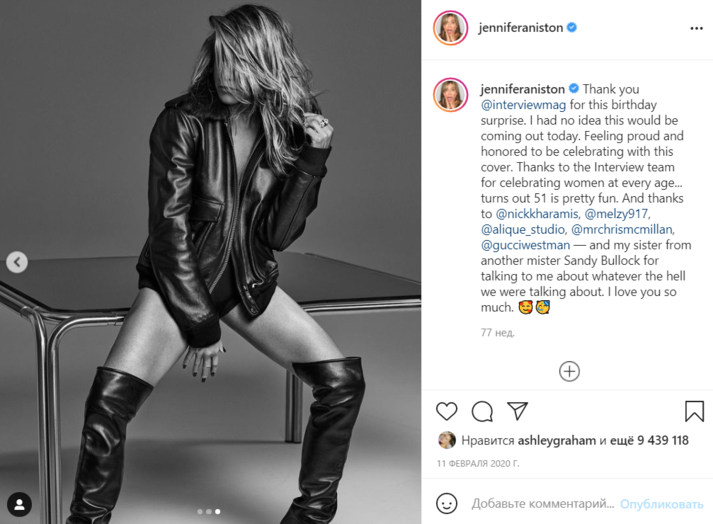Open comments via speech bubble icon
The width and height of the screenshot is (713, 524).
[x=482, y=412]
